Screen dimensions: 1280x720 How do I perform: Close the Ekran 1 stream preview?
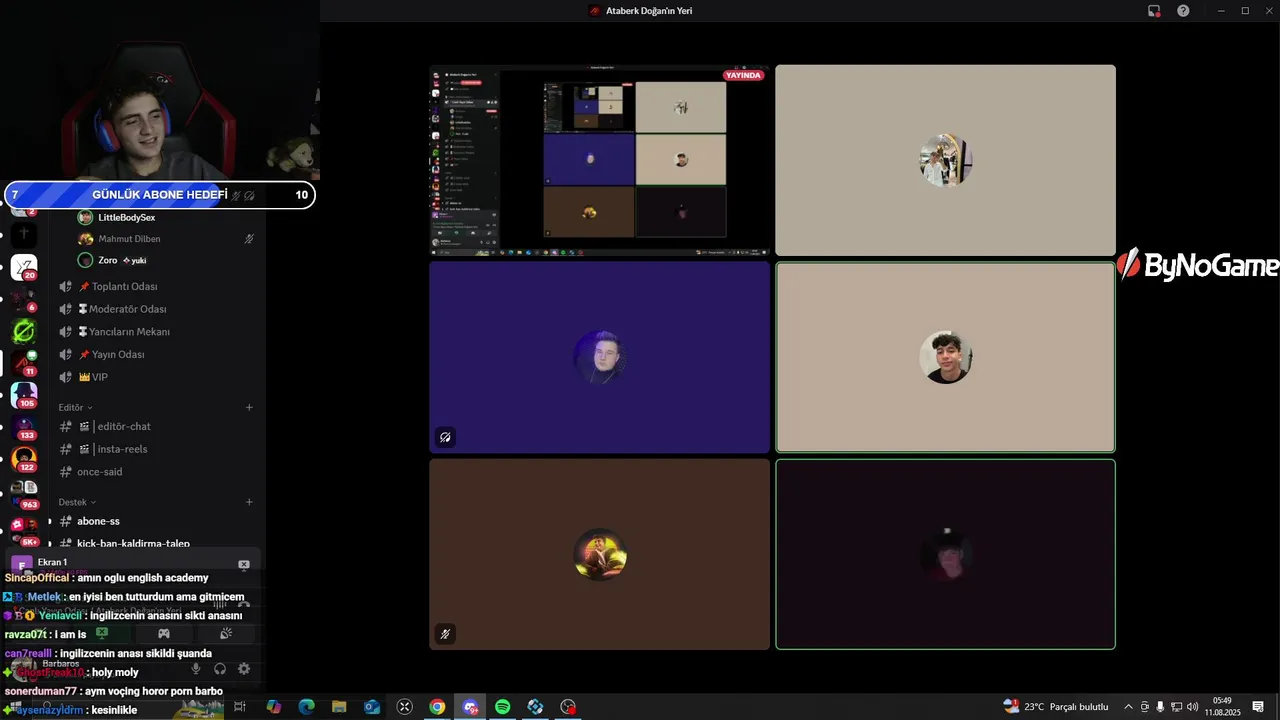tap(244, 565)
